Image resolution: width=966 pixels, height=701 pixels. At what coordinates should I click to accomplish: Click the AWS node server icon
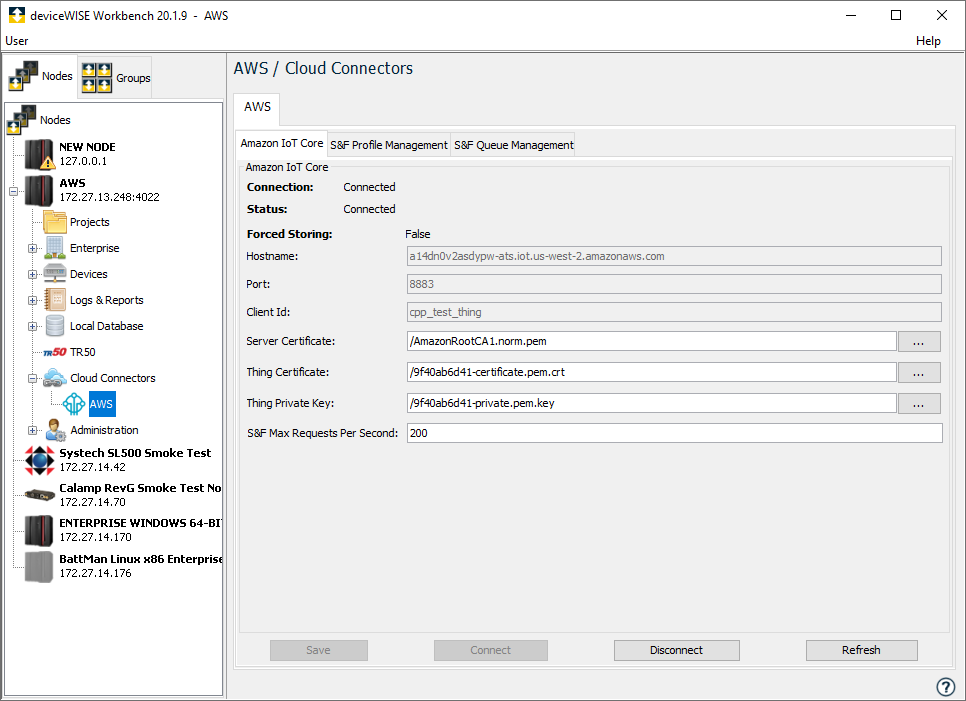point(39,190)
